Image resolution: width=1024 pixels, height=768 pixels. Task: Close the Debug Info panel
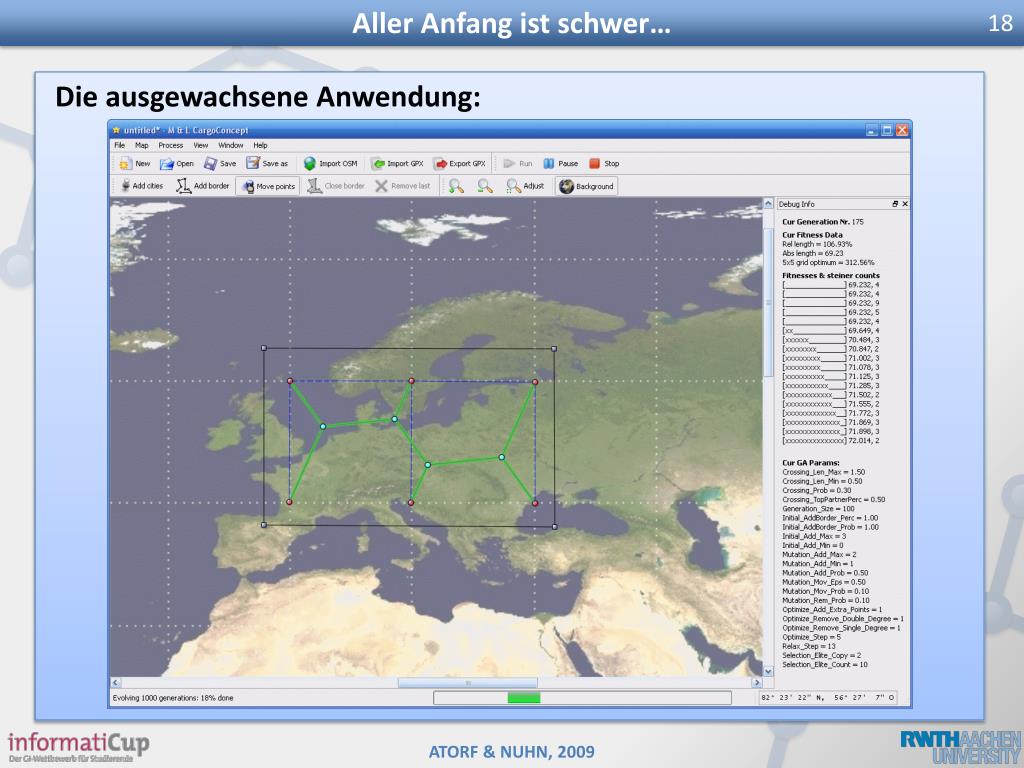click(904, 204)
